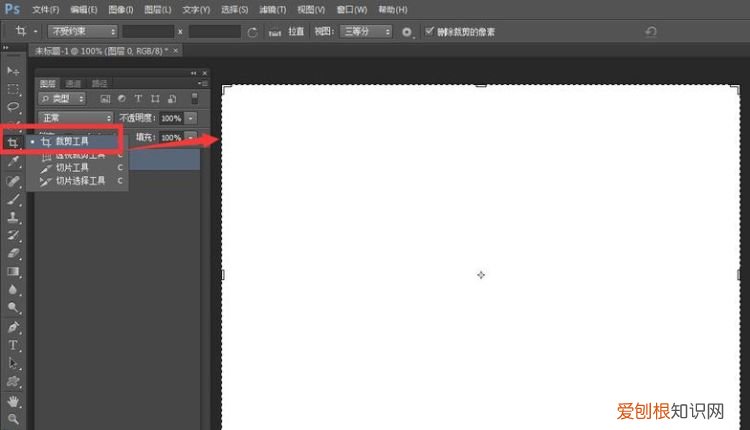Swap crop width and height values

pos(180,32)
